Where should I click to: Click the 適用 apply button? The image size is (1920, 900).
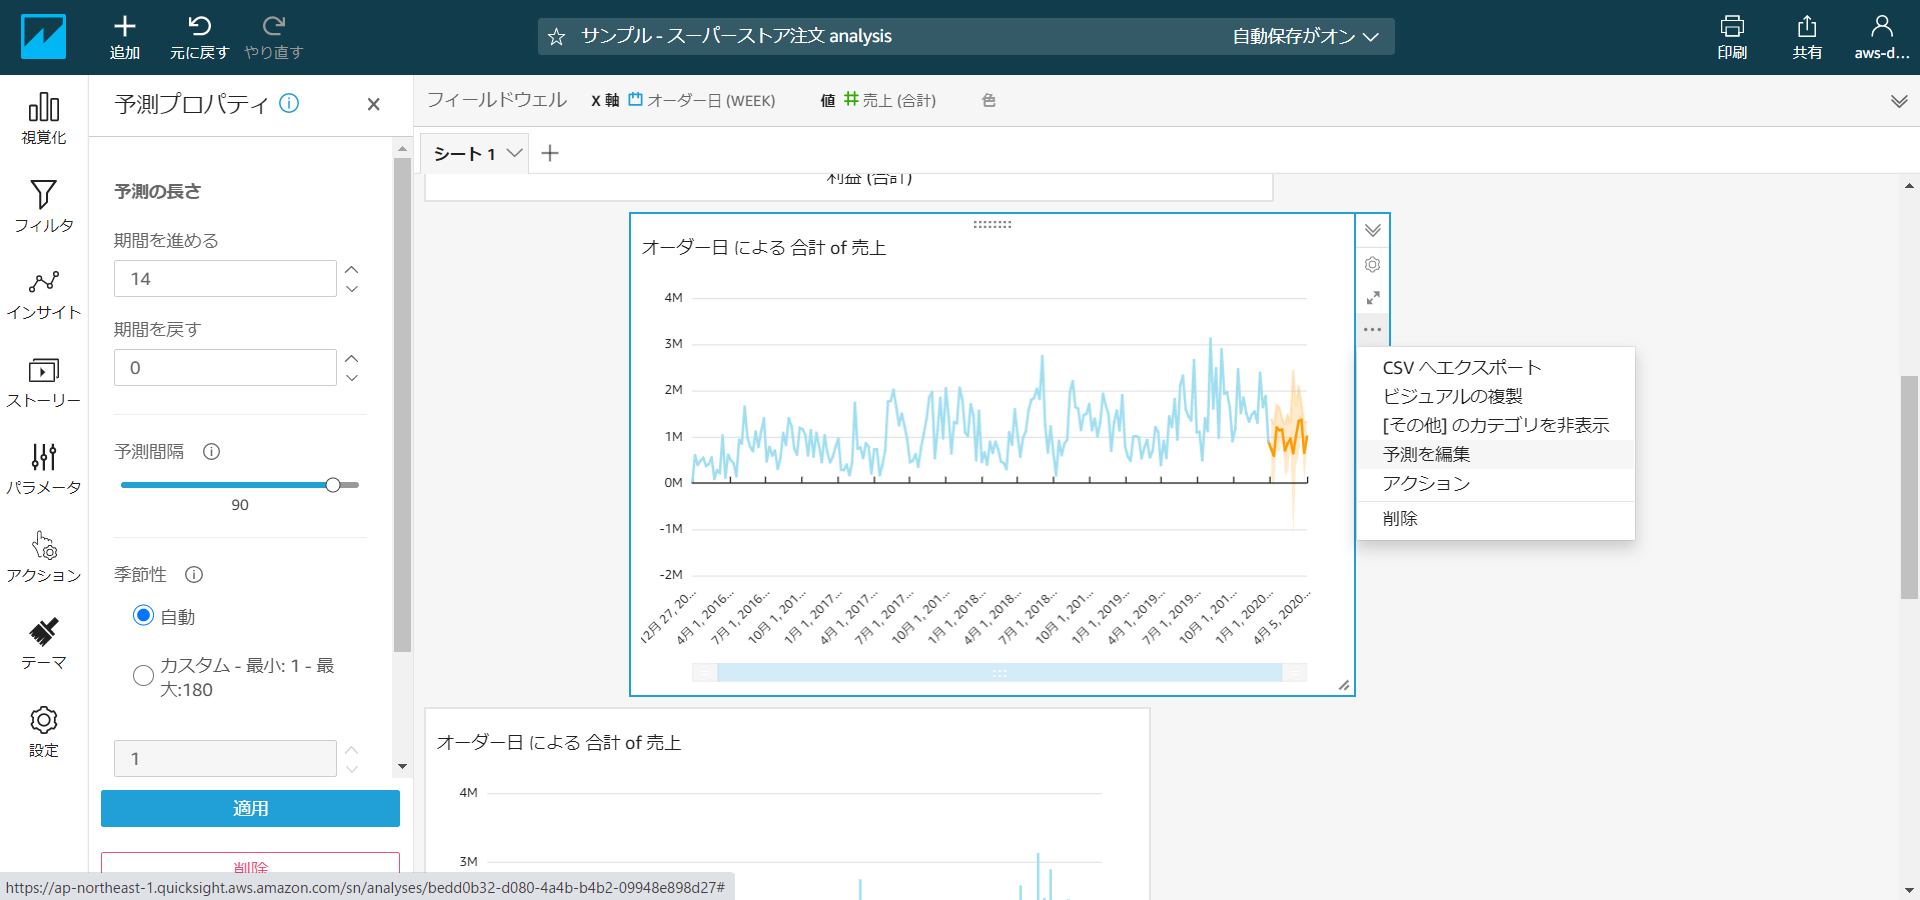(x=250, y=808)
